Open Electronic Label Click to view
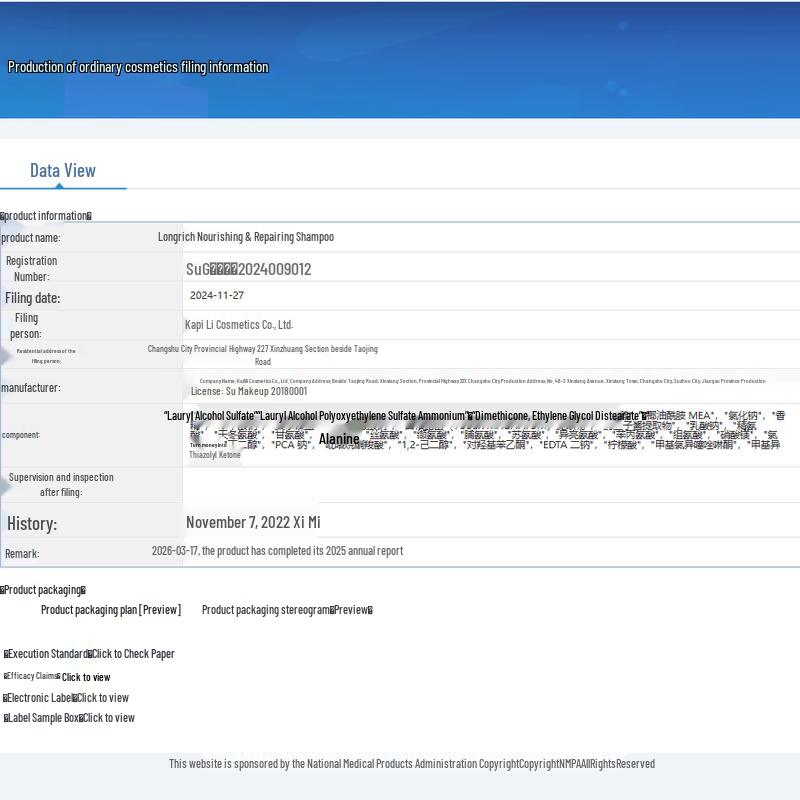This screenshot has height=800, width=800. coord(66,697)
